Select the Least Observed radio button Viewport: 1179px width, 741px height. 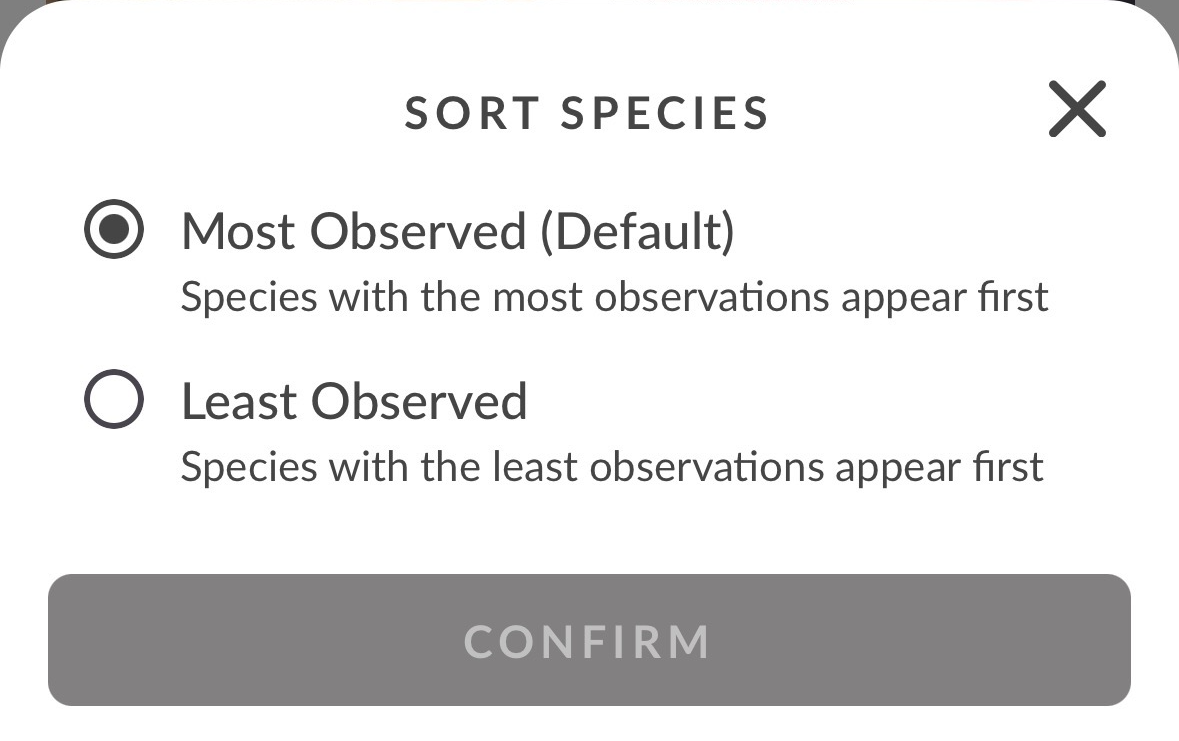coord(114,399)
